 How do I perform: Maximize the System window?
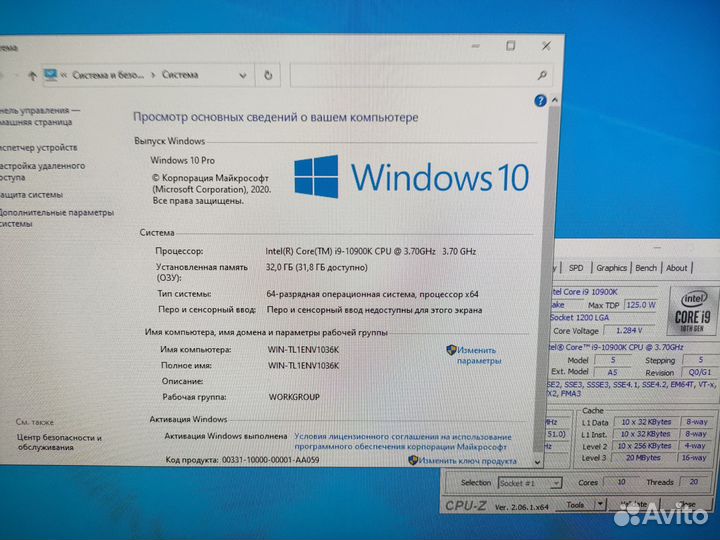pos(510,46)
